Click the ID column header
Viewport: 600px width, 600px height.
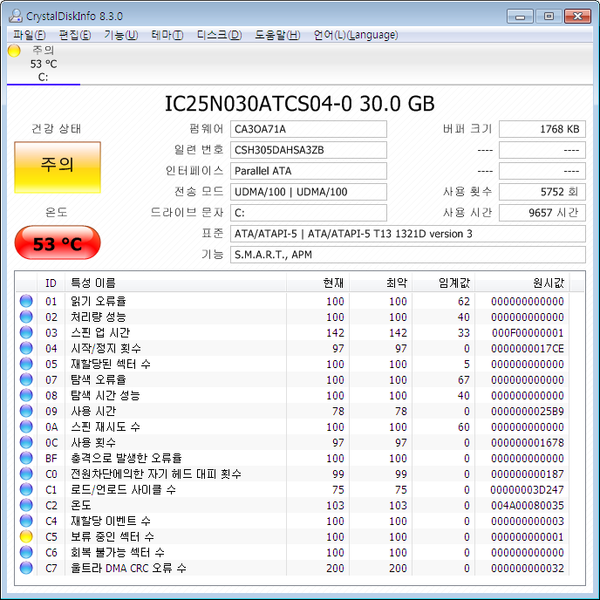coord(51,283)
